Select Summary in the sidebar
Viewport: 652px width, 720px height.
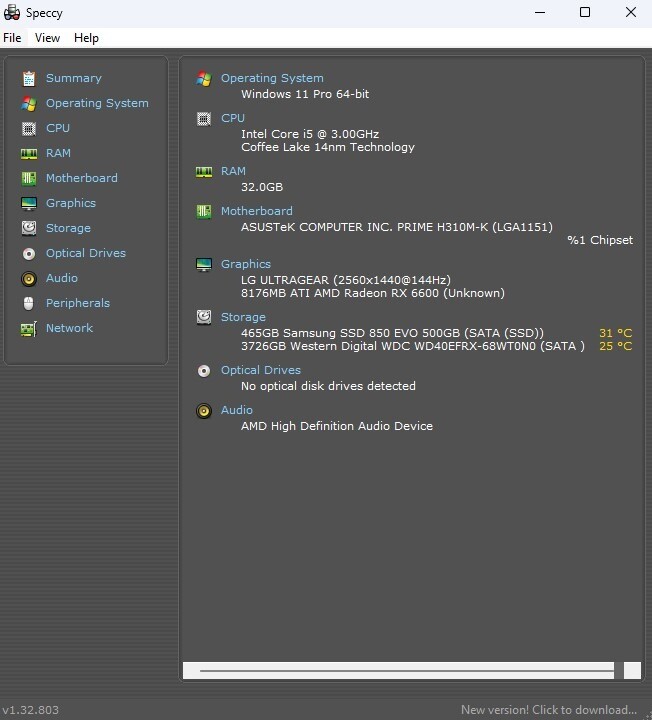click(x=73, y=78)
